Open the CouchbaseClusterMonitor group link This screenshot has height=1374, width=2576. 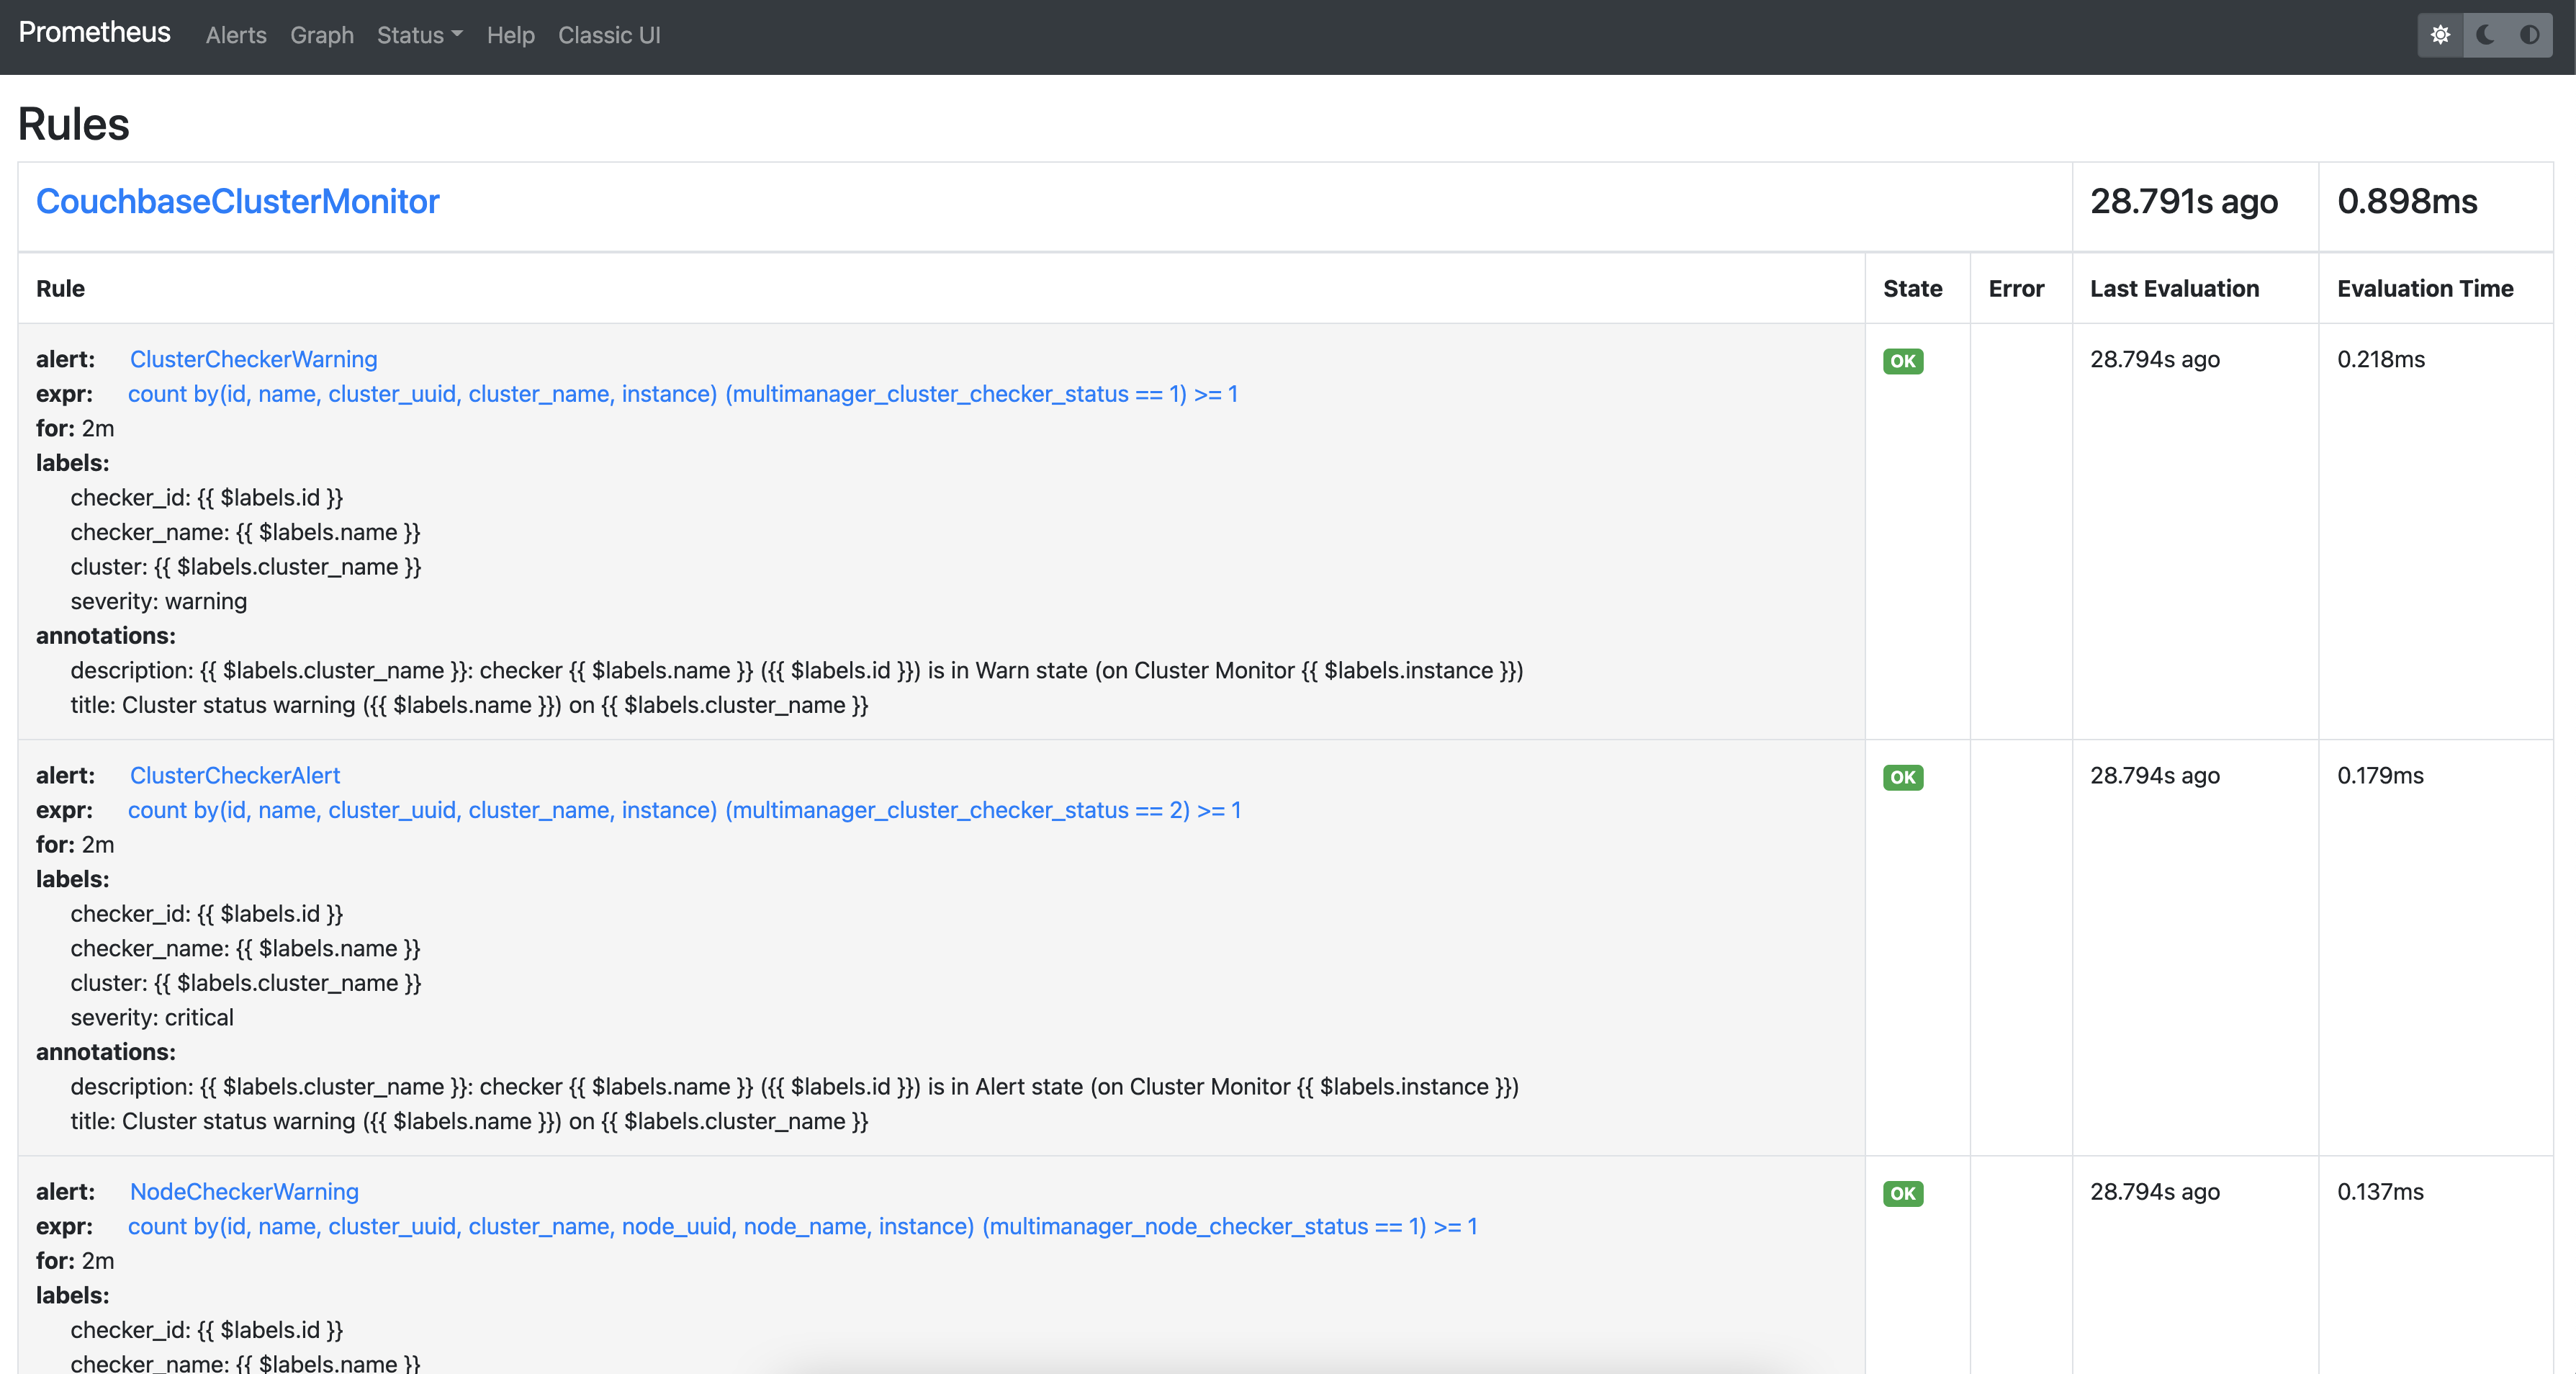point(238,201)
